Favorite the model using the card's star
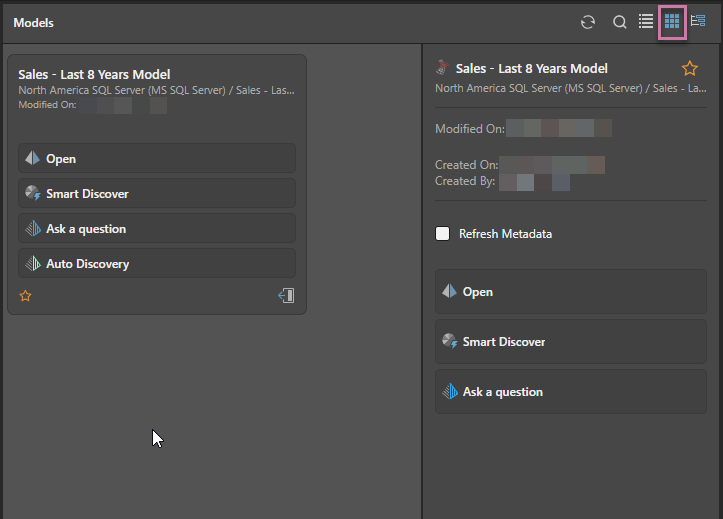 pyautogui.click(x=26, y=296)
